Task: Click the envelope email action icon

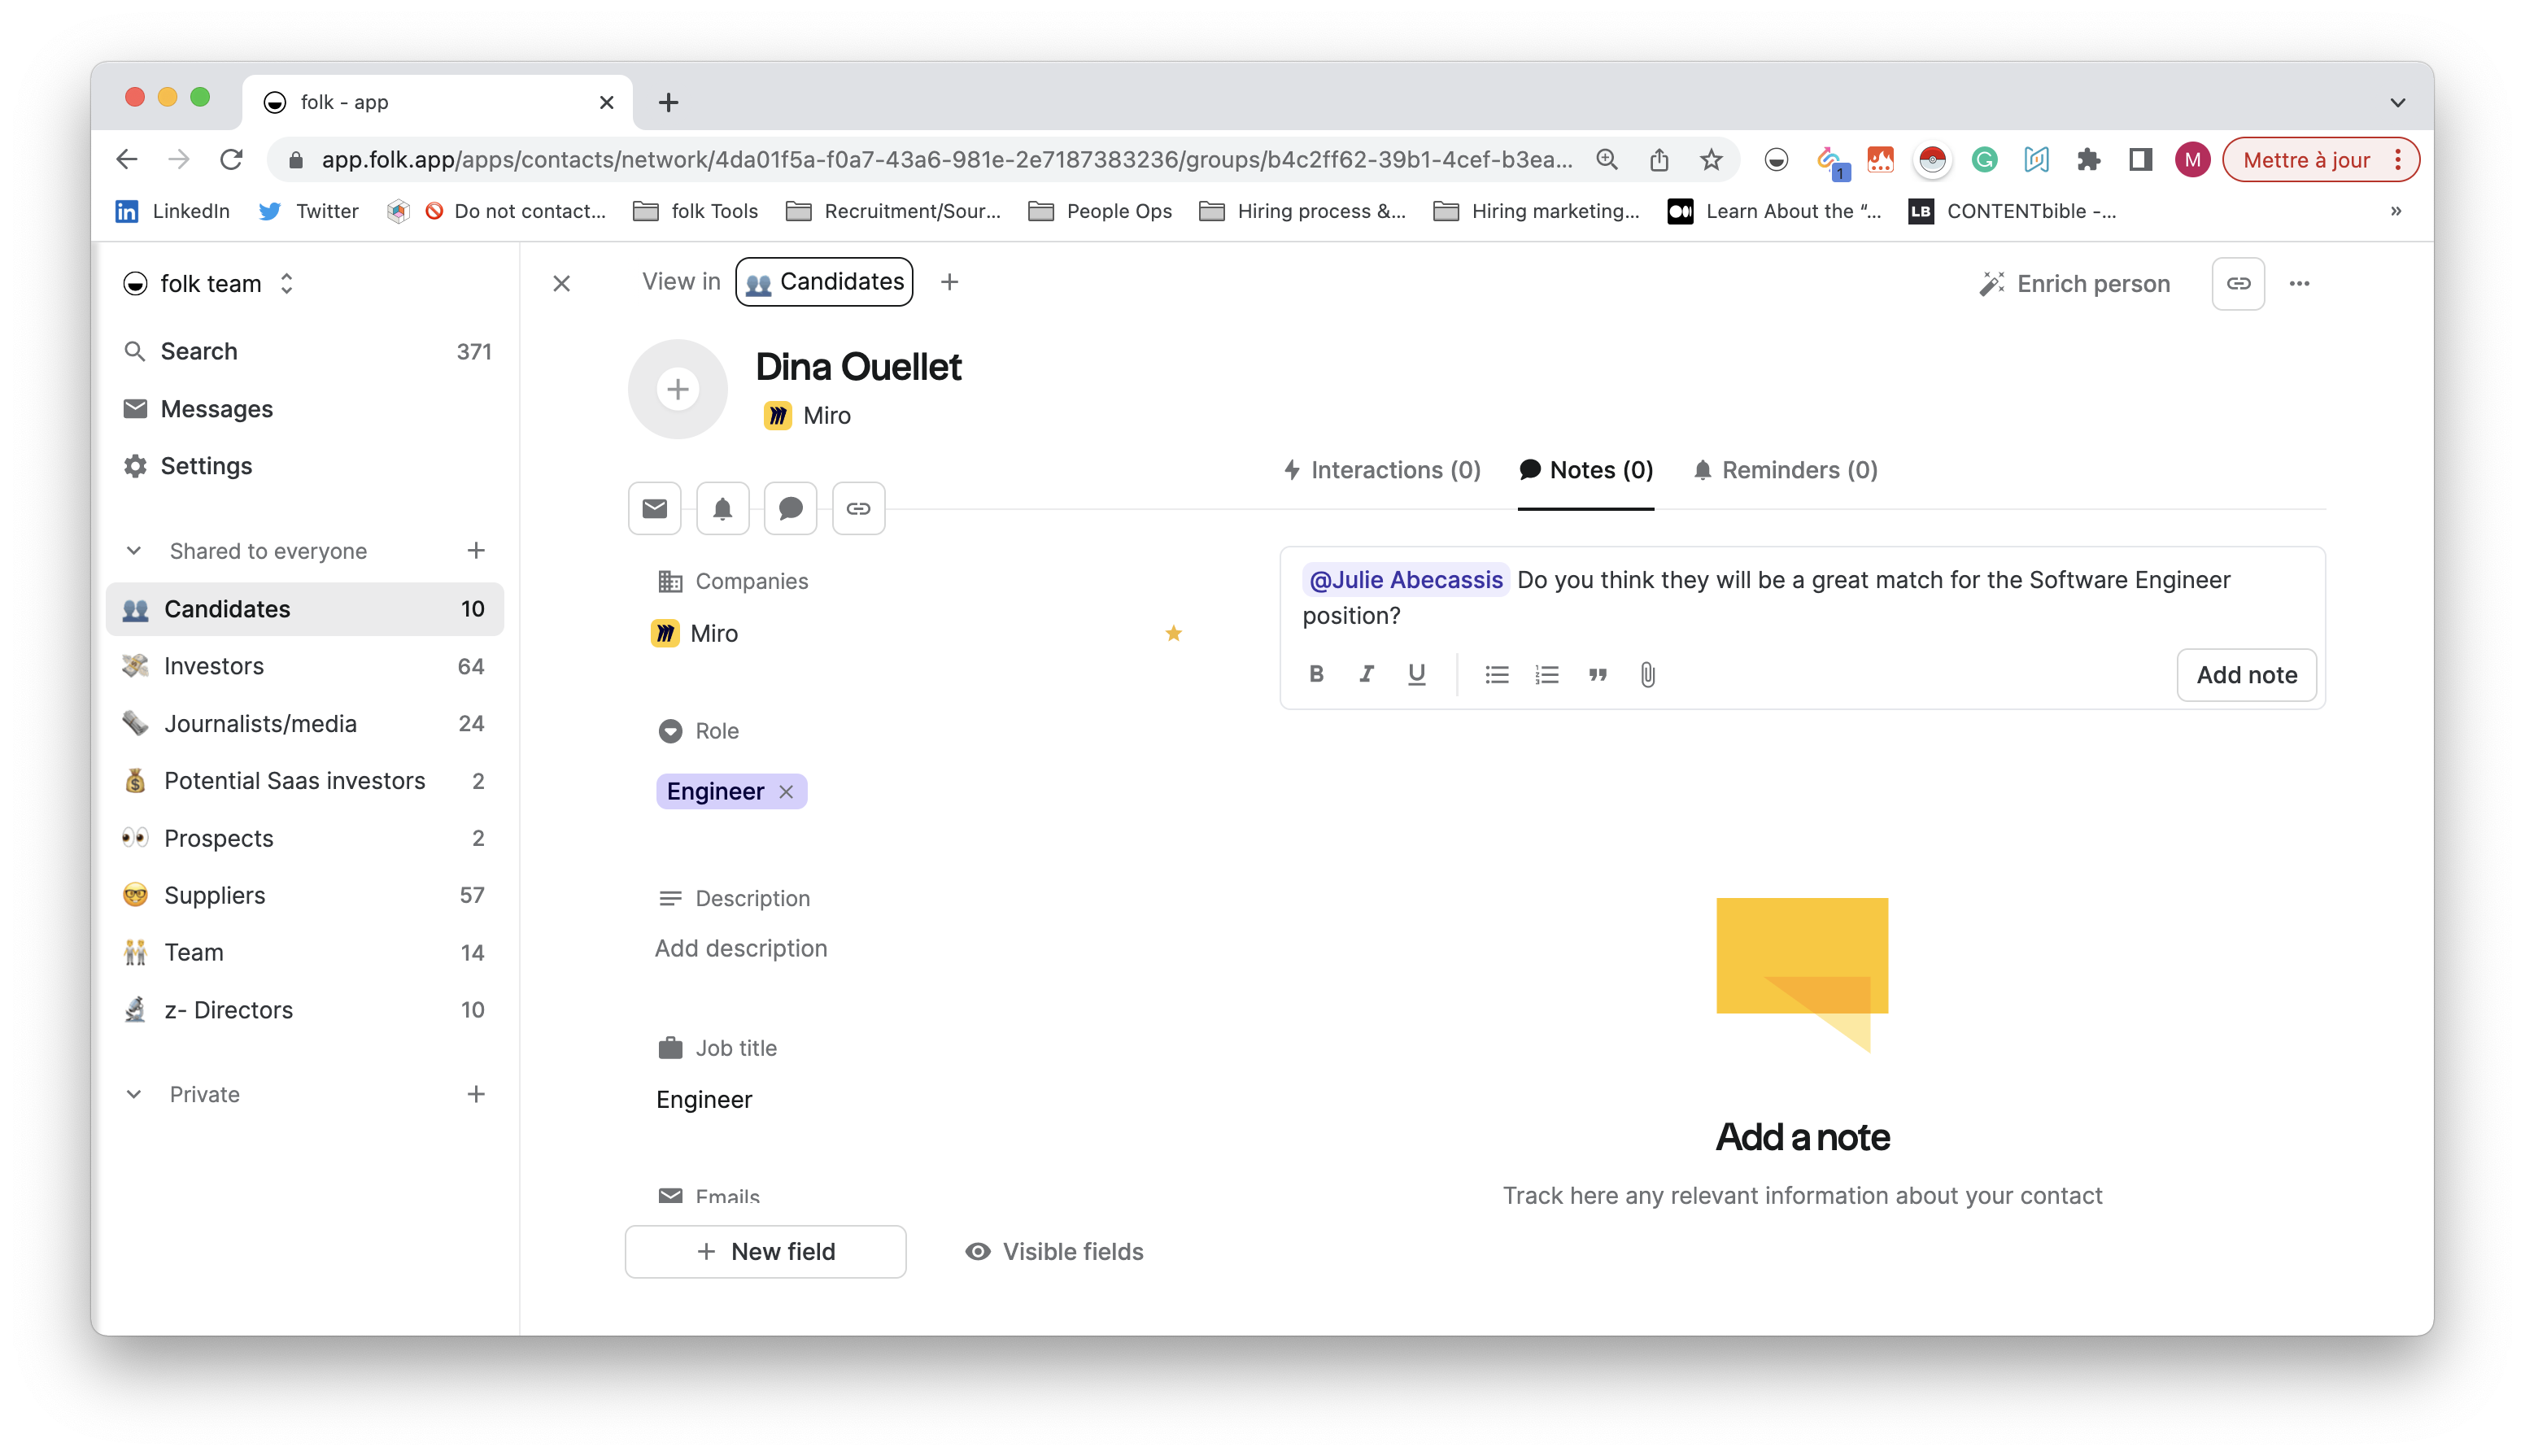Action: pos(654,508)
